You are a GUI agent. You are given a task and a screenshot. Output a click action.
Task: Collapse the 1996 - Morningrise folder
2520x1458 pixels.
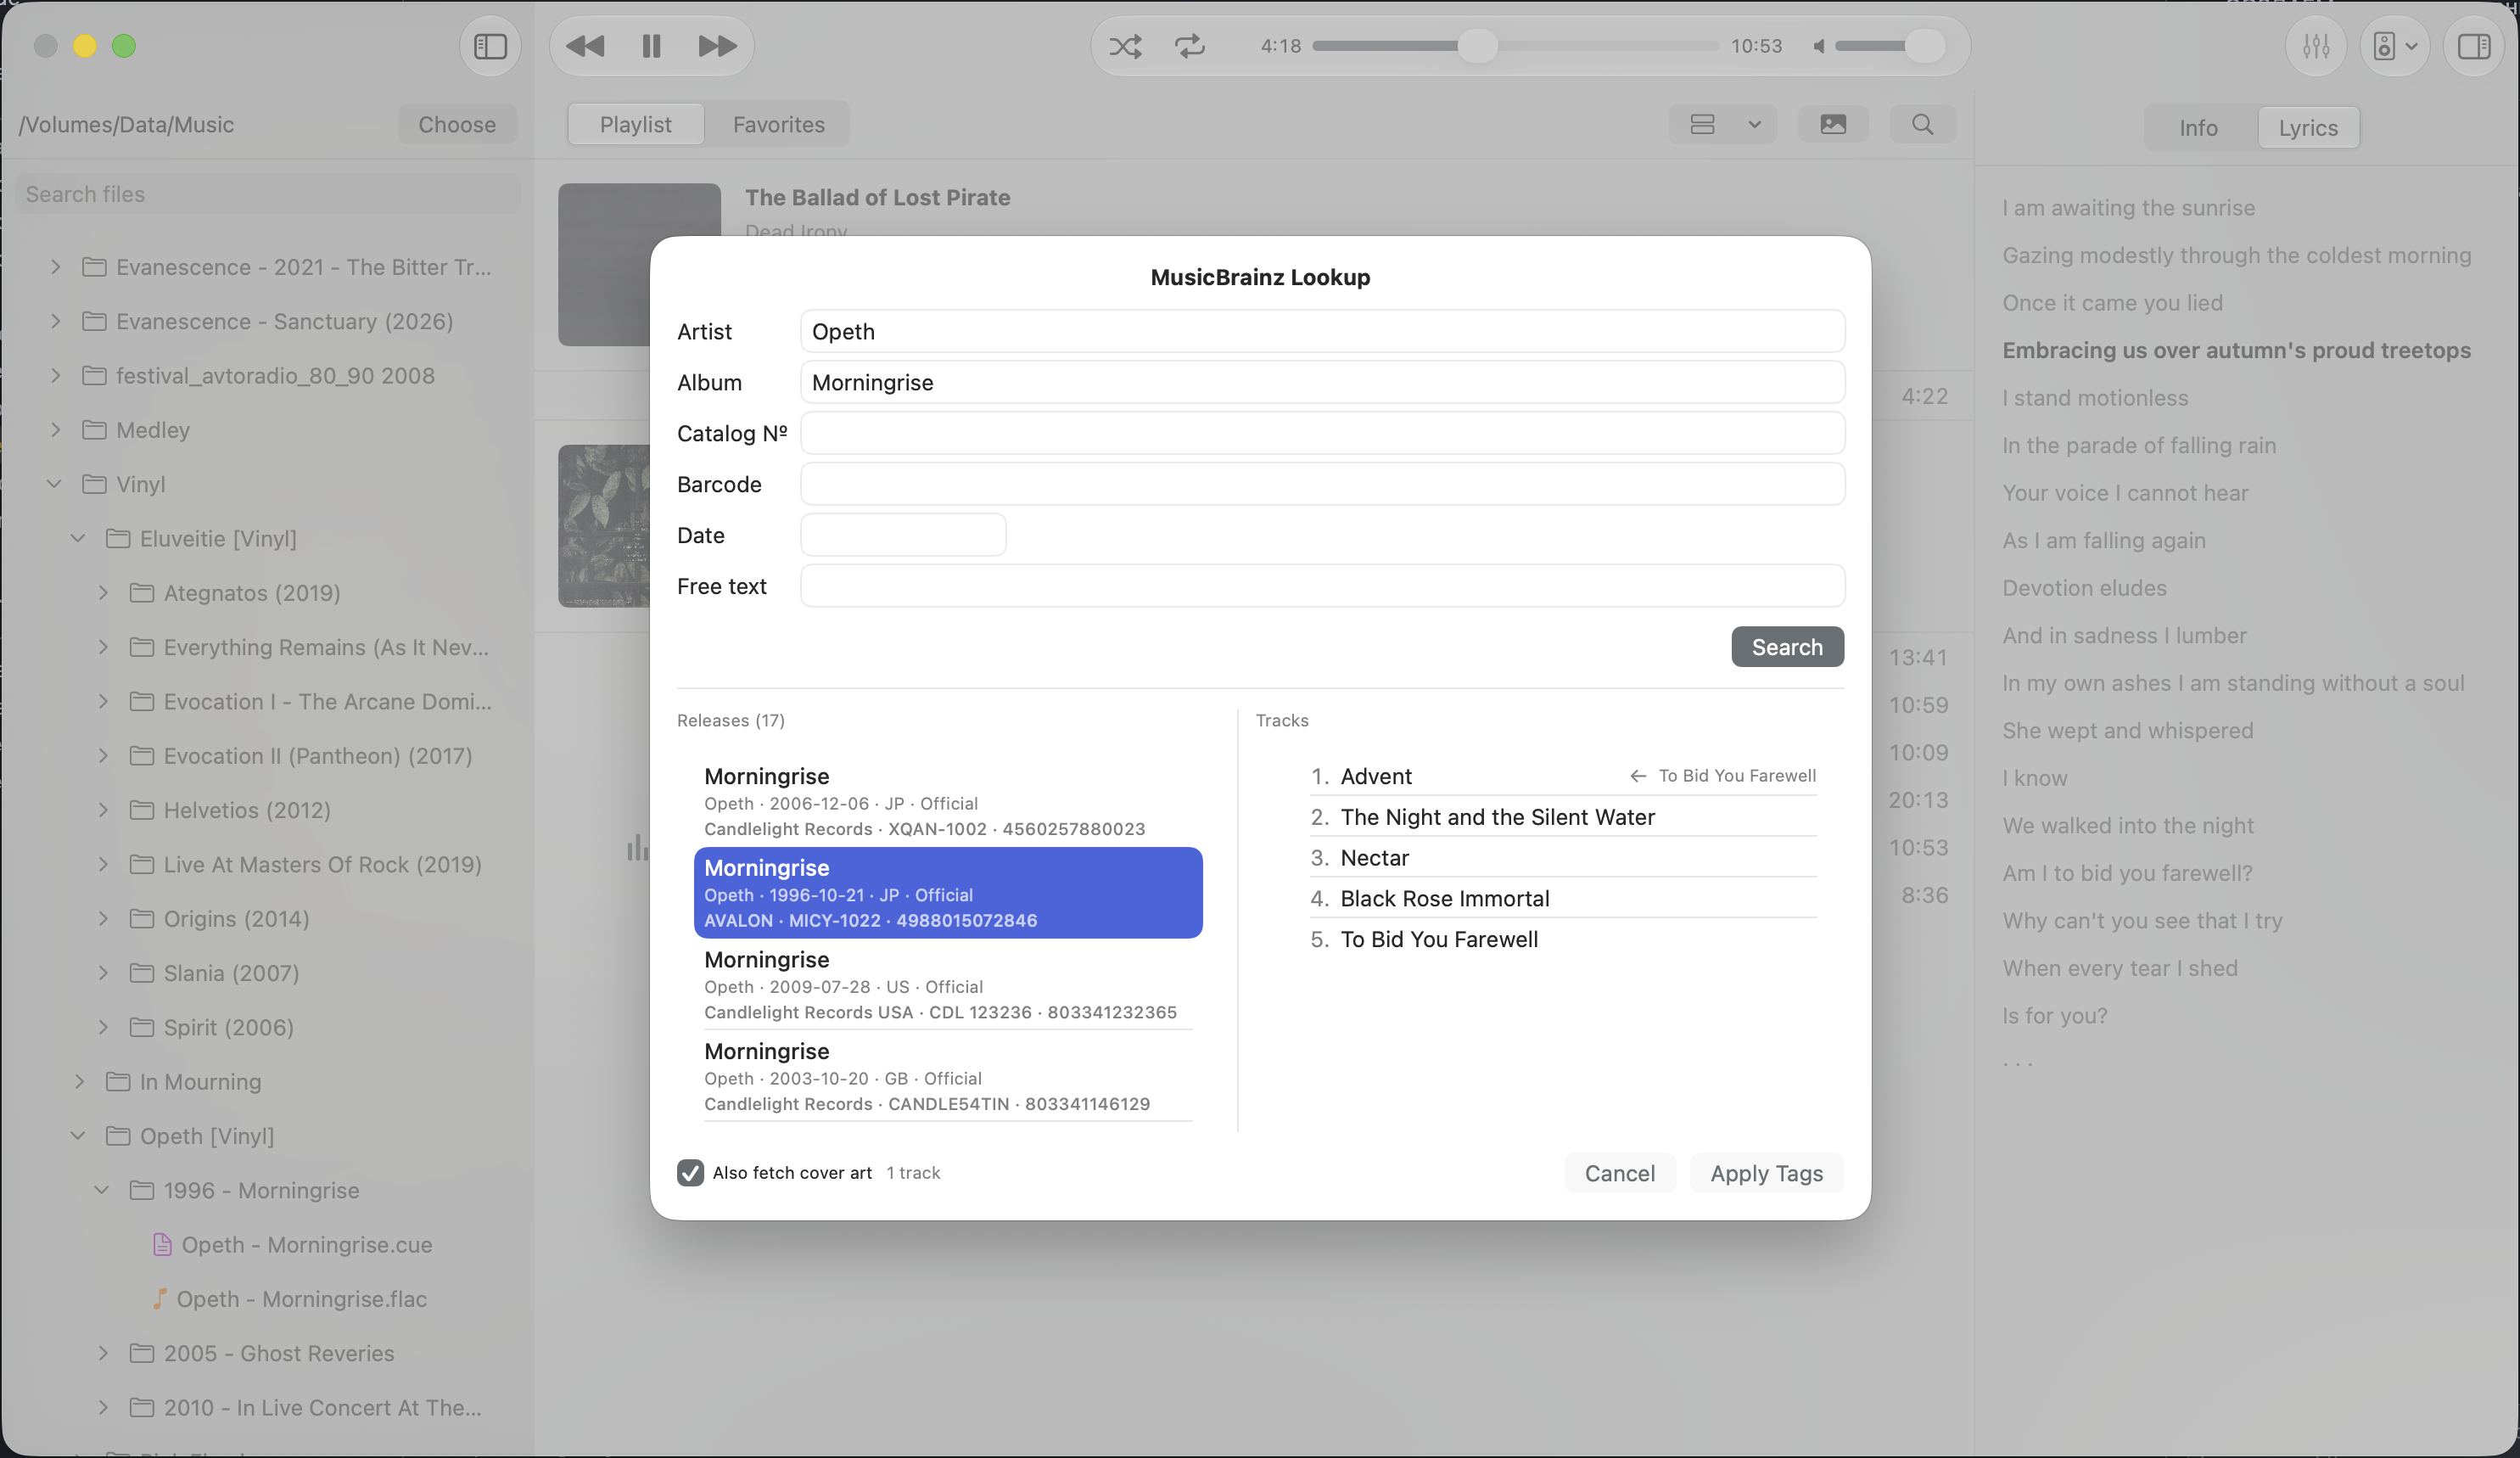(102, 1190)
